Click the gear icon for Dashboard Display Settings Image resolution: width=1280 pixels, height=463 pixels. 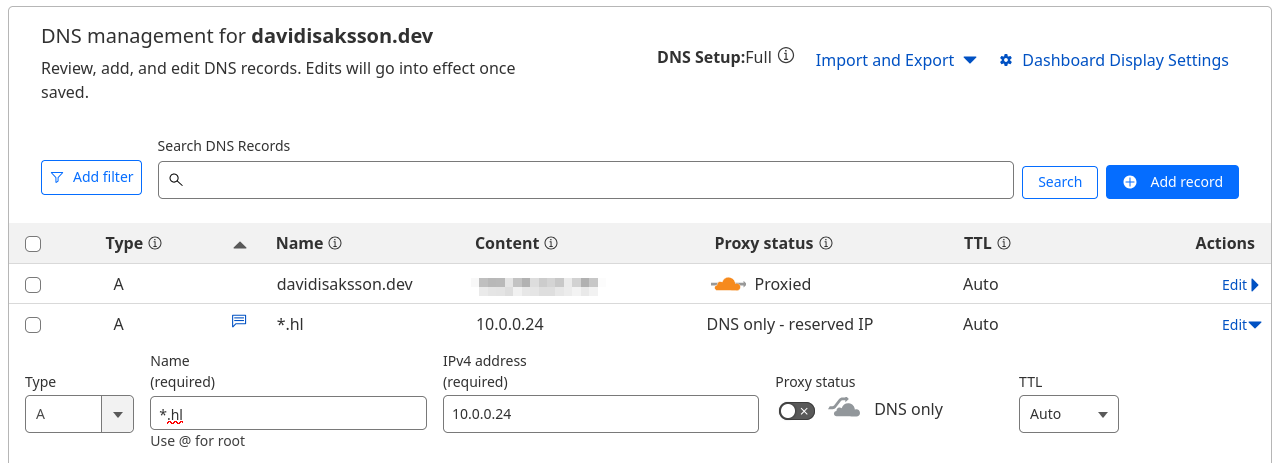(1006, 60)
